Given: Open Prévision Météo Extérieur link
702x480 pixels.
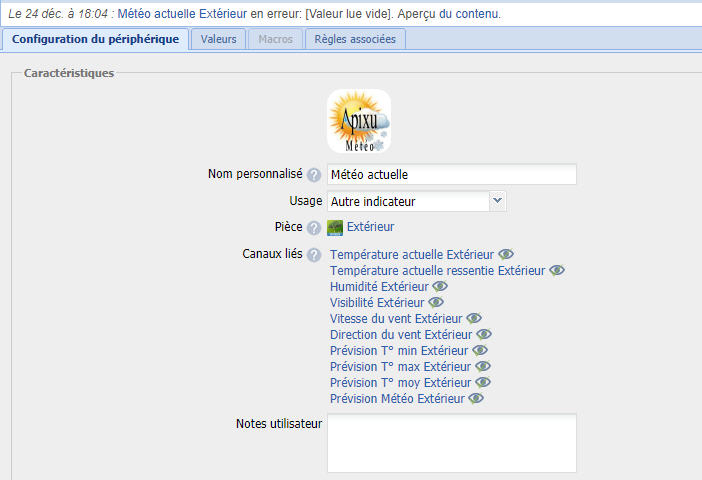Looking at the screenshot, I should [x=397, y=399].
